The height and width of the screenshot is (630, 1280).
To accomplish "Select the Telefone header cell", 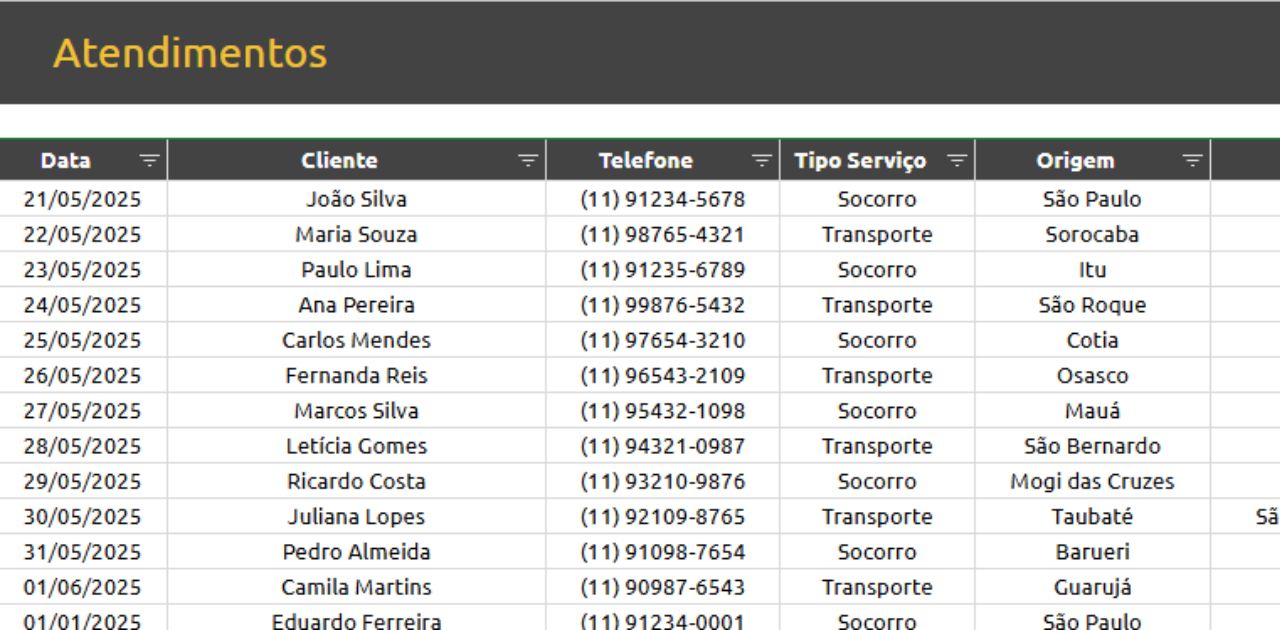I will (645, 160).
